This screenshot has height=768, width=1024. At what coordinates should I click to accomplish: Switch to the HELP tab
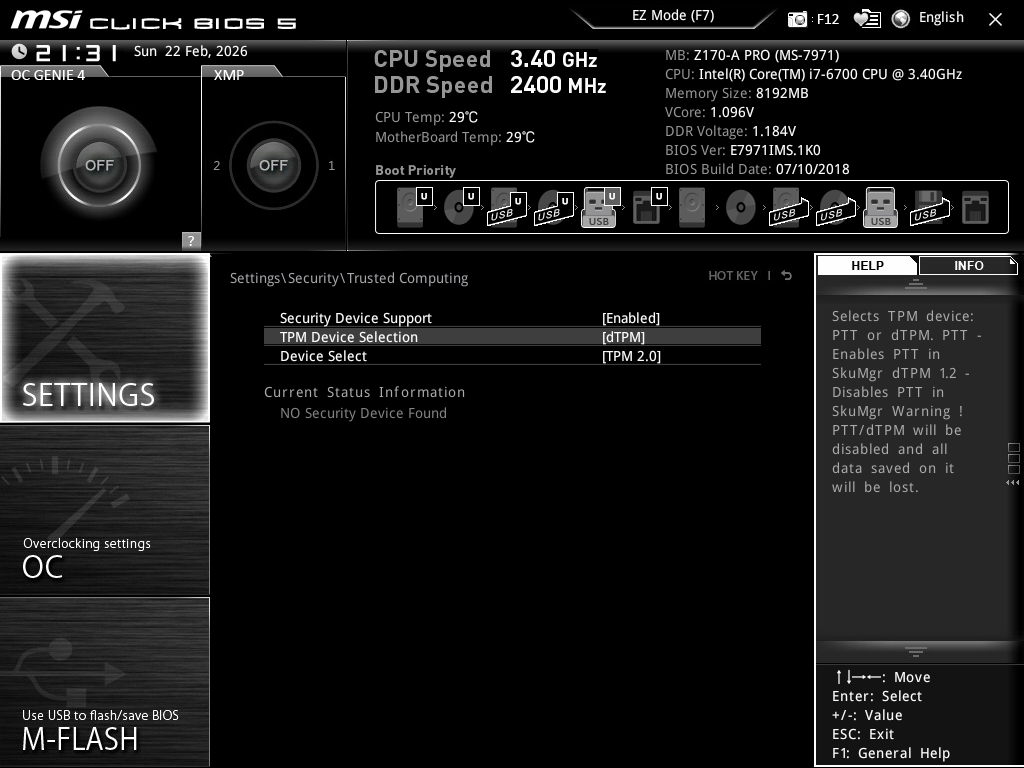click(867, 266)
